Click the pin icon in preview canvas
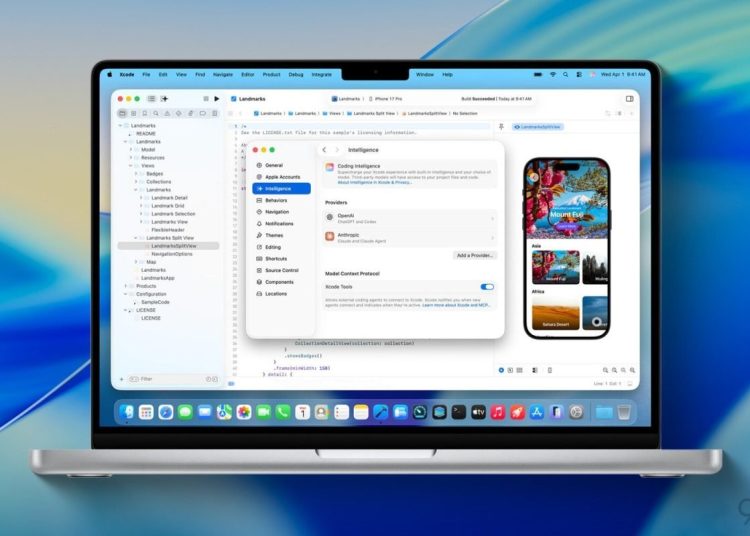This screenshot has width=750, height=536. click(502, 127)
